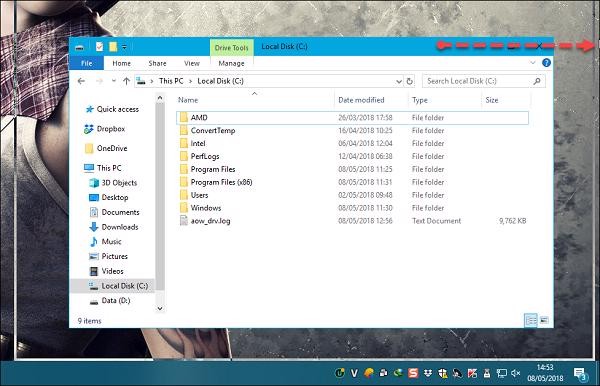Open the drive system menu icon in title bar
This screenshot has height=386, width=600.
click(79, 47)
